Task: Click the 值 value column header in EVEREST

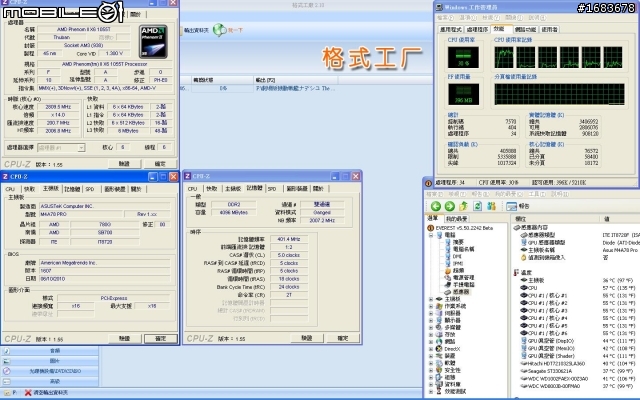Action: point(607,219)
